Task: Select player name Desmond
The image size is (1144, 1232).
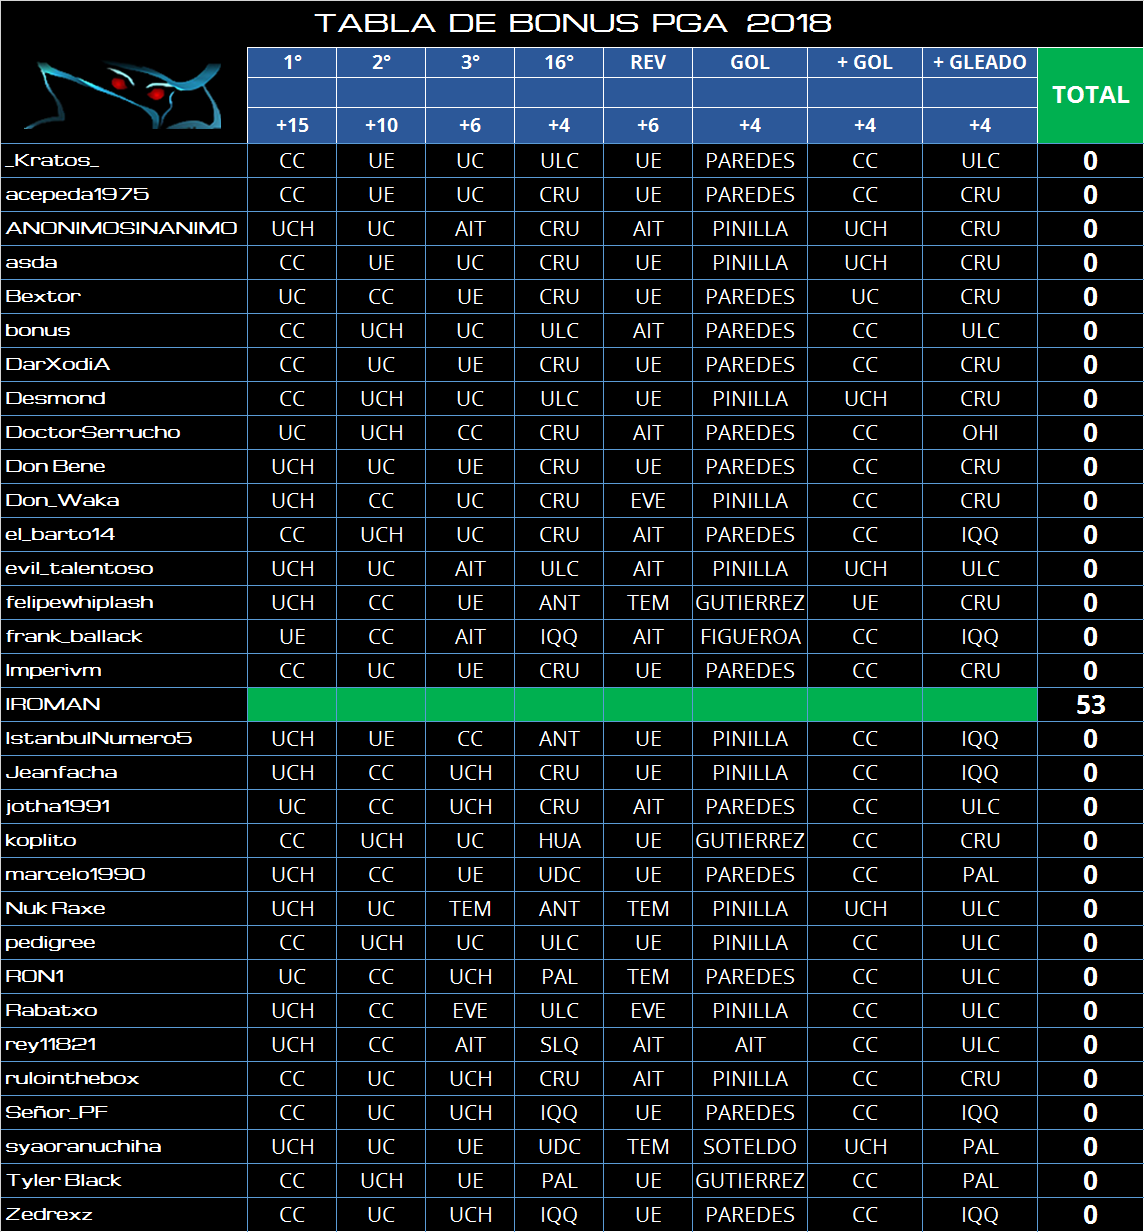Action: 55,399
